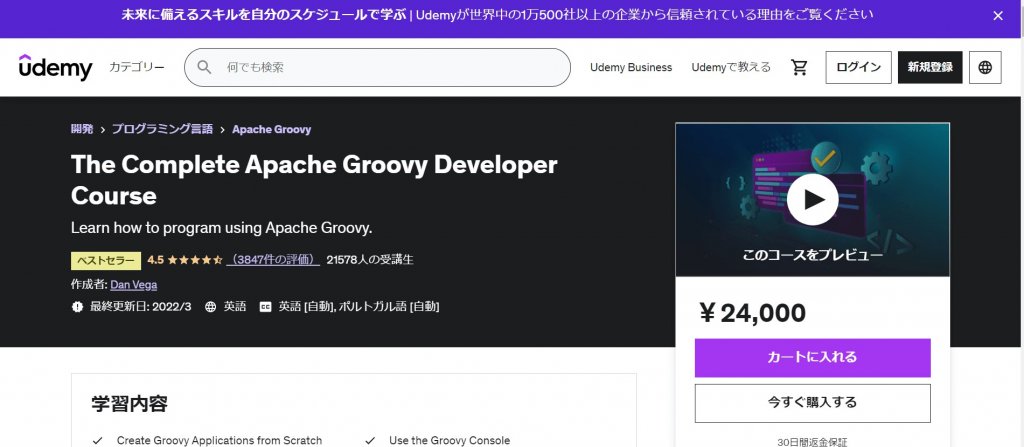The image size is (1024, 447).
Task: Click the closed captions CC icon
Action: [x=265, y=306]
